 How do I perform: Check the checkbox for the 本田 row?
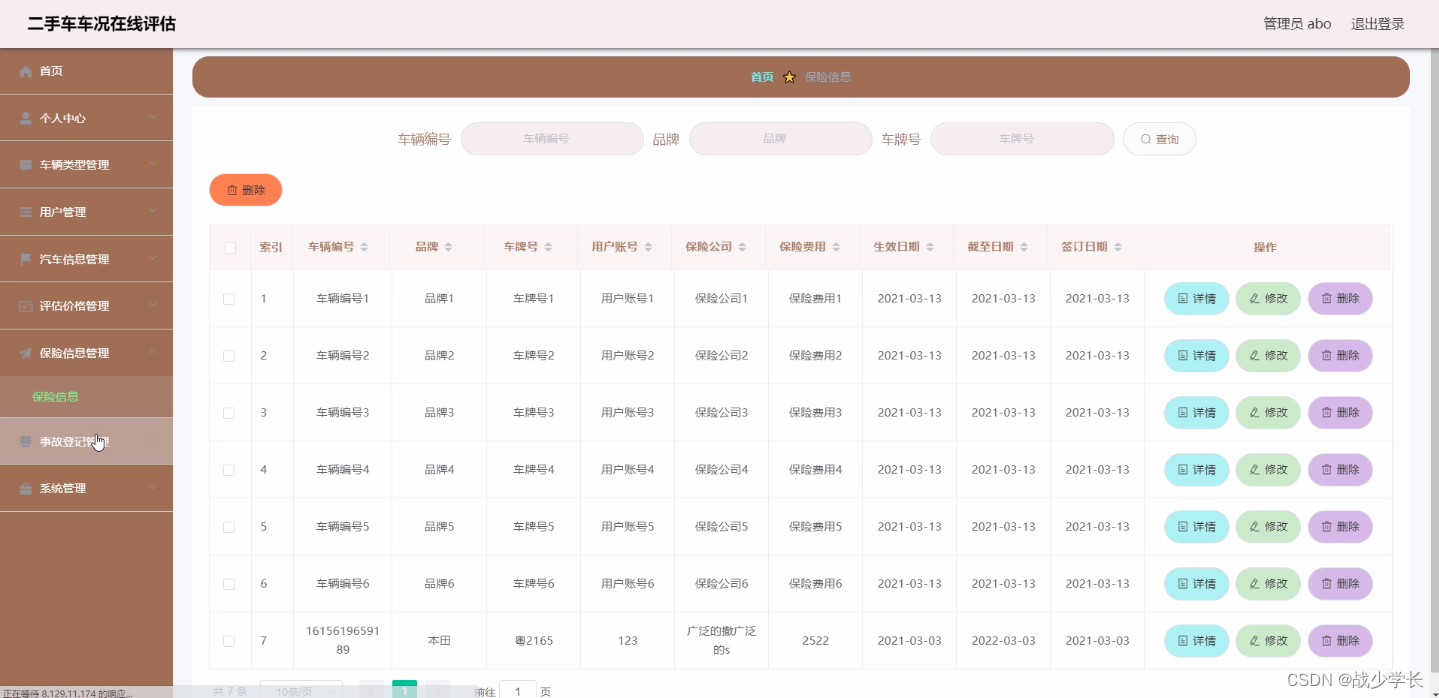tap(229, 641)
